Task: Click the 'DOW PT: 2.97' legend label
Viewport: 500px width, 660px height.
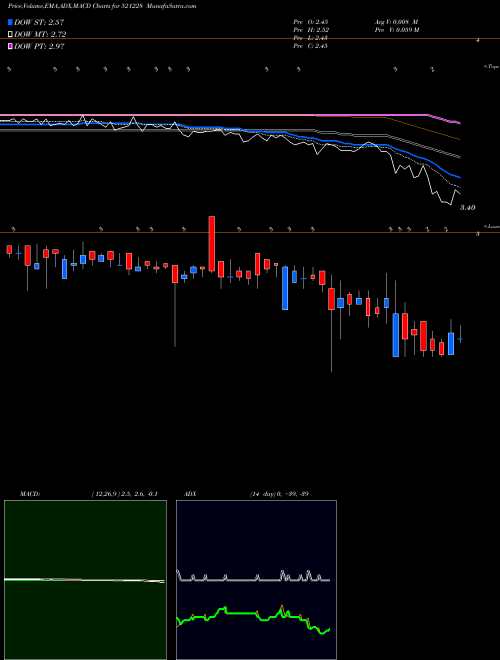Action: pos(39,46)
